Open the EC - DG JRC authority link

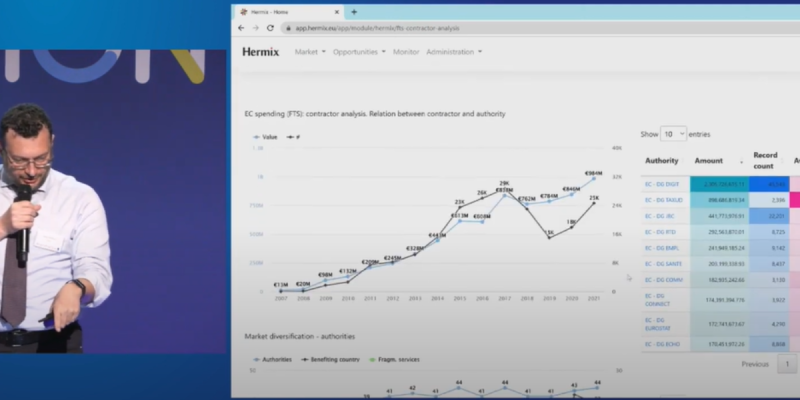[660, 216]
